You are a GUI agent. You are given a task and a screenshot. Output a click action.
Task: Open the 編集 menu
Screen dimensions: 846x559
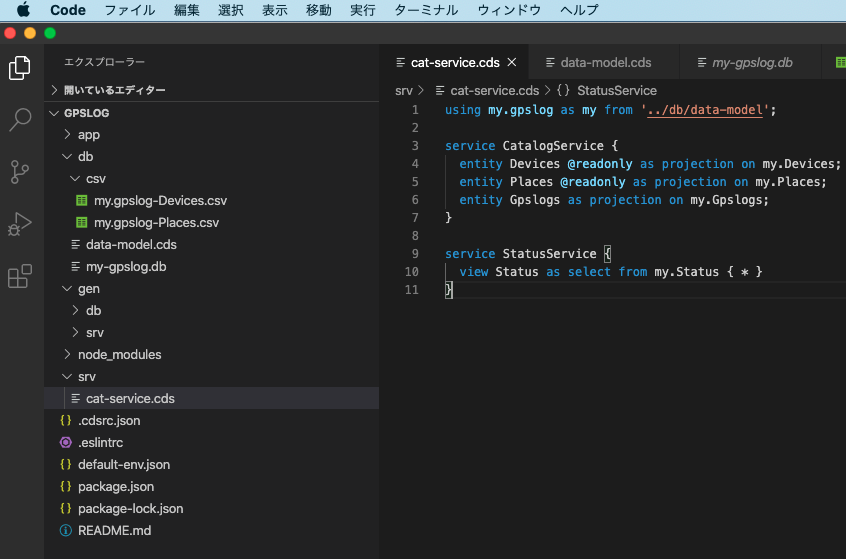click(x=187, y=10)
